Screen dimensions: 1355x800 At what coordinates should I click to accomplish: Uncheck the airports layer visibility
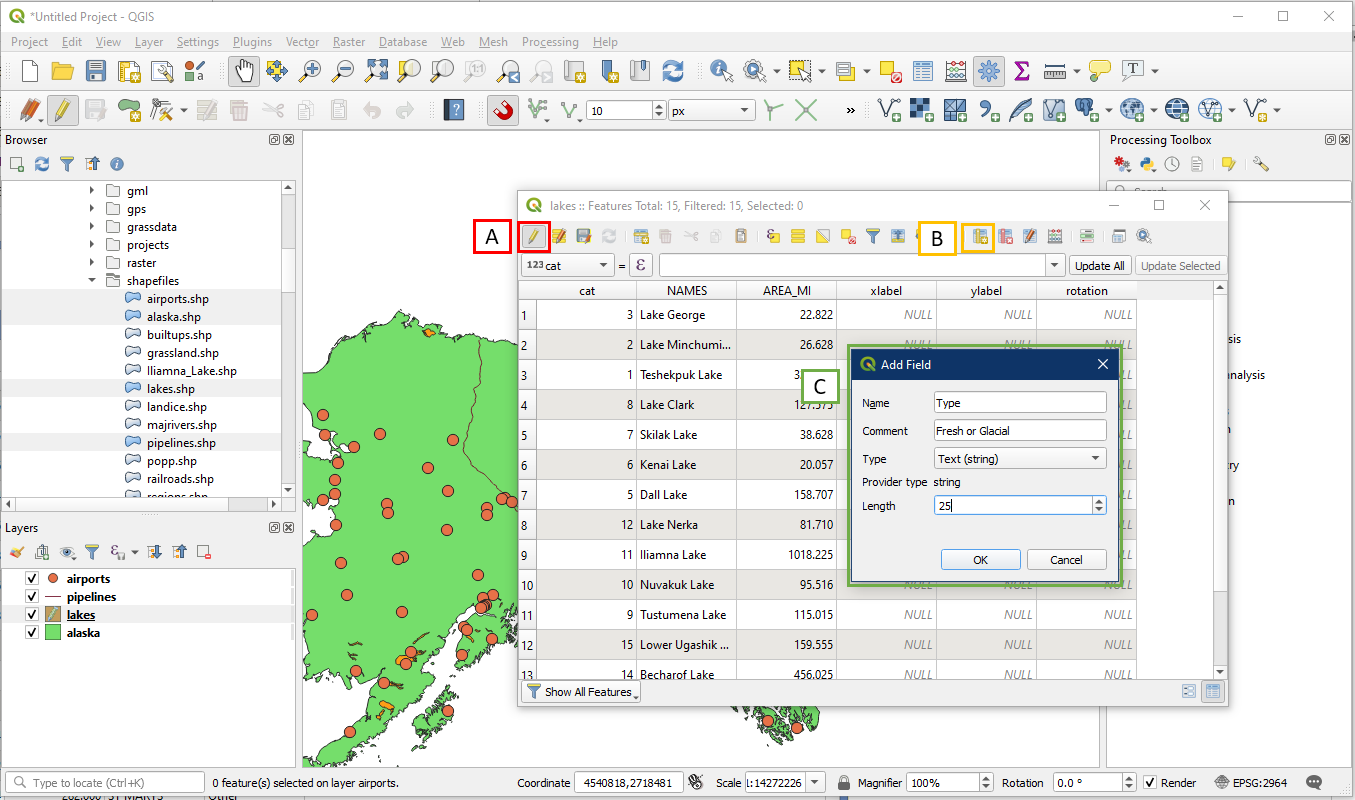pos(32,579)
